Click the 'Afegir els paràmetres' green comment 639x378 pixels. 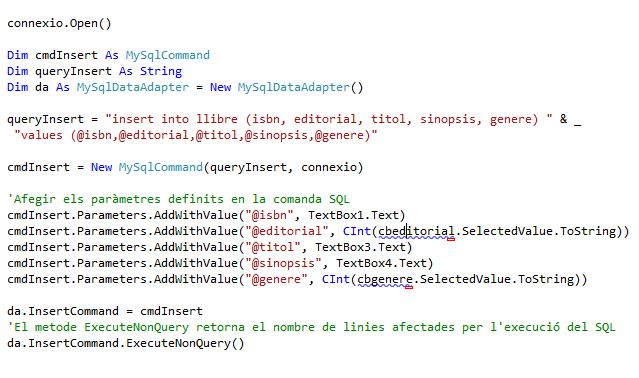178,199
